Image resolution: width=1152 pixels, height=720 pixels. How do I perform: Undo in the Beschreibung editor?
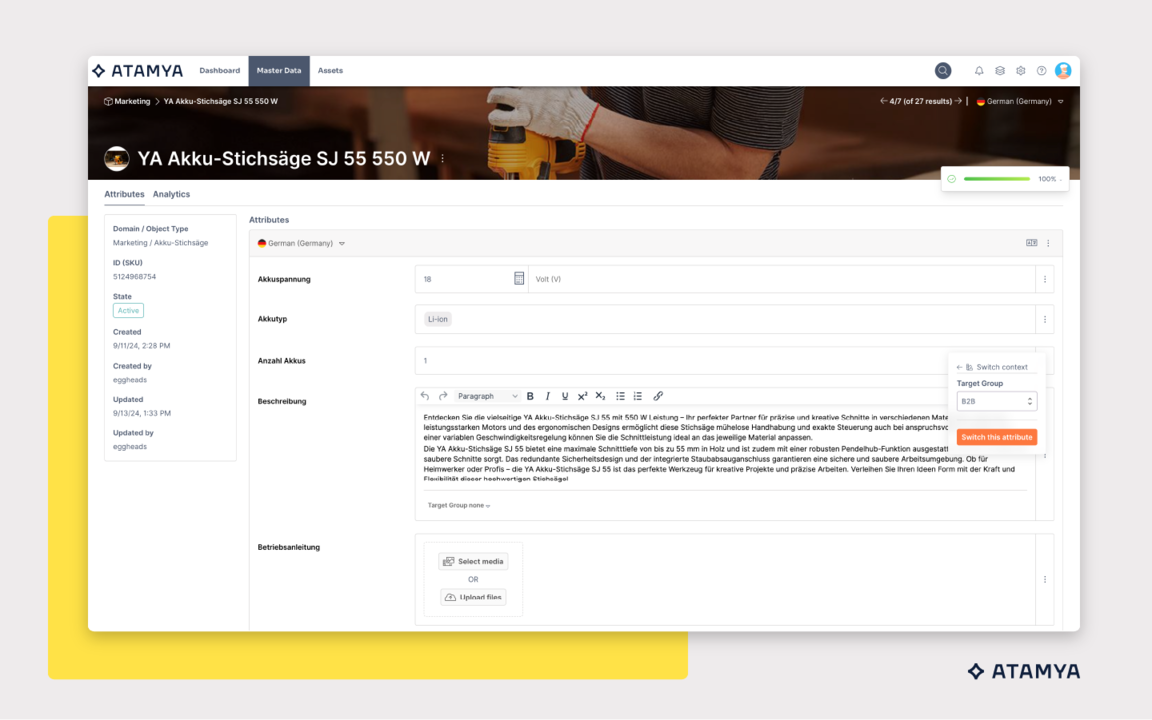(425, 396)
